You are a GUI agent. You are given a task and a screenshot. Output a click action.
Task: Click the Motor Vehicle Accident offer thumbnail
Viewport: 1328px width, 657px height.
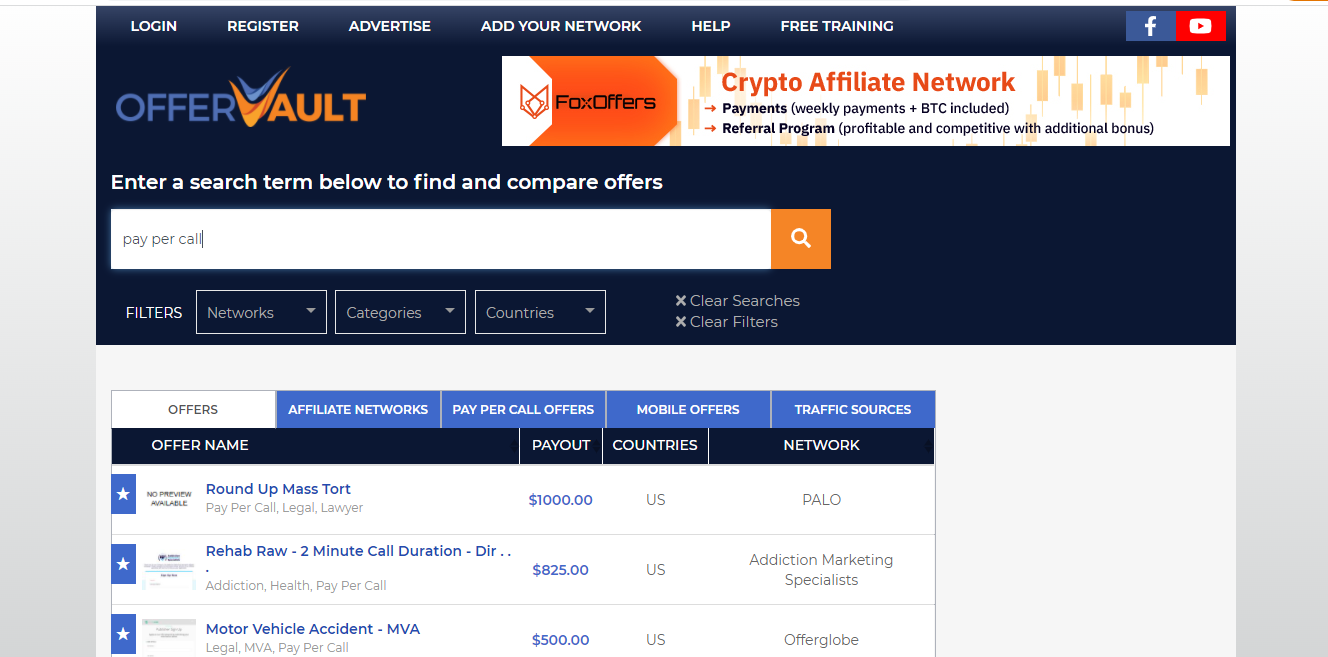tap(169, 636)
